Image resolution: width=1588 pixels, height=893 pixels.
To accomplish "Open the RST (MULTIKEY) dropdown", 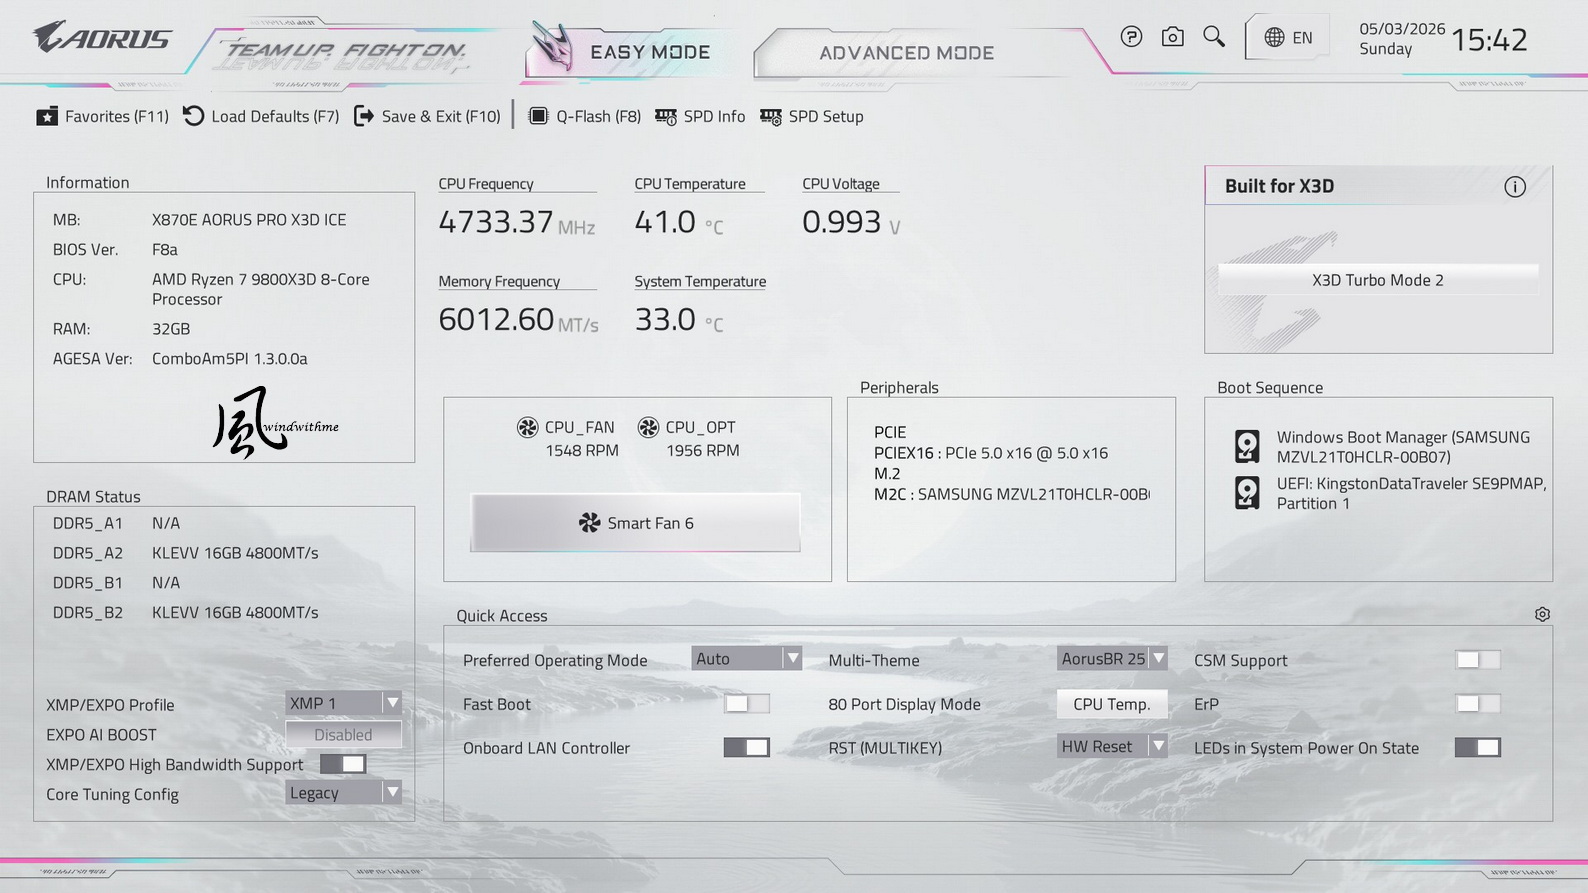I will pos(1112,746).
